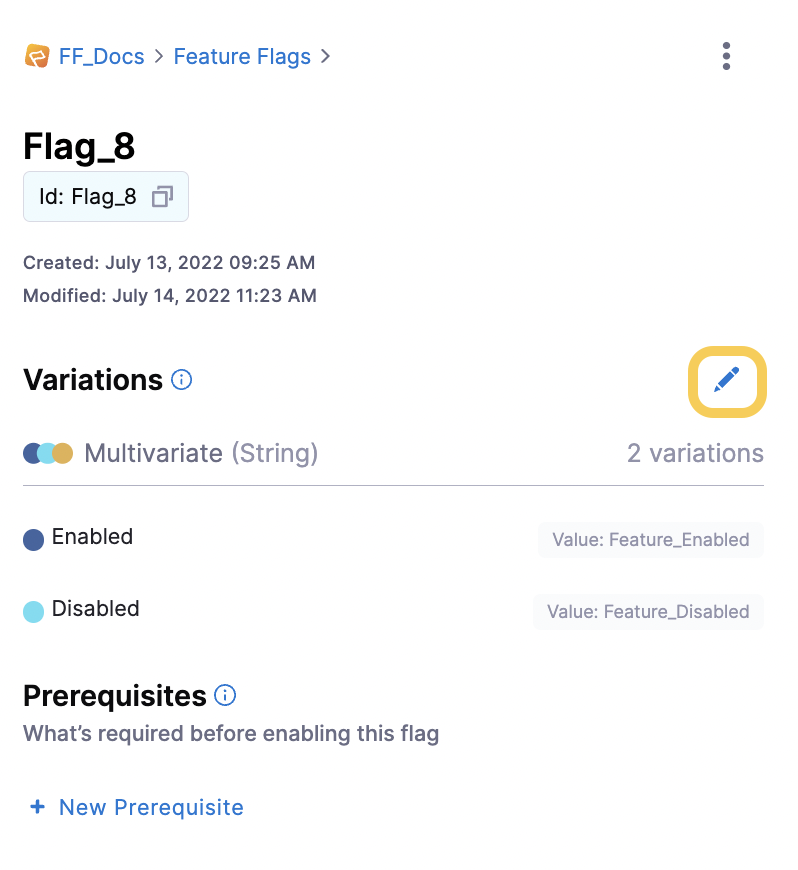Image resolution: width=798 pixels, height=870 pixels.
Task: Click the blue Enabled variation dot
Action: [x=32, y=538]
